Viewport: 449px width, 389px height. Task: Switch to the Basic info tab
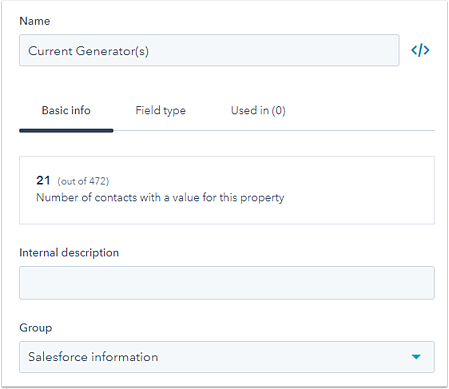click(x=66, y=110)
